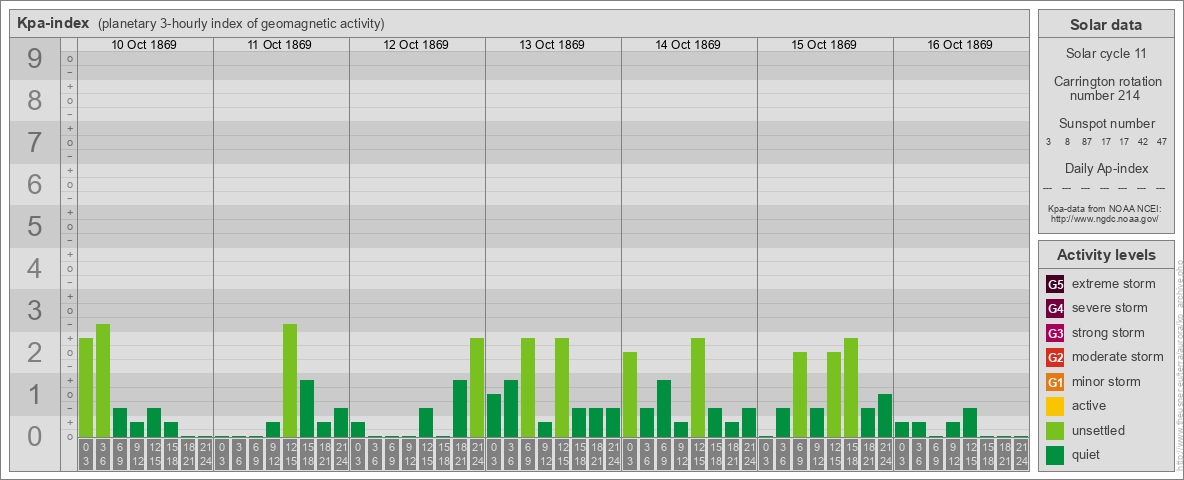Click the Kp scale number 9

(35, 58)
